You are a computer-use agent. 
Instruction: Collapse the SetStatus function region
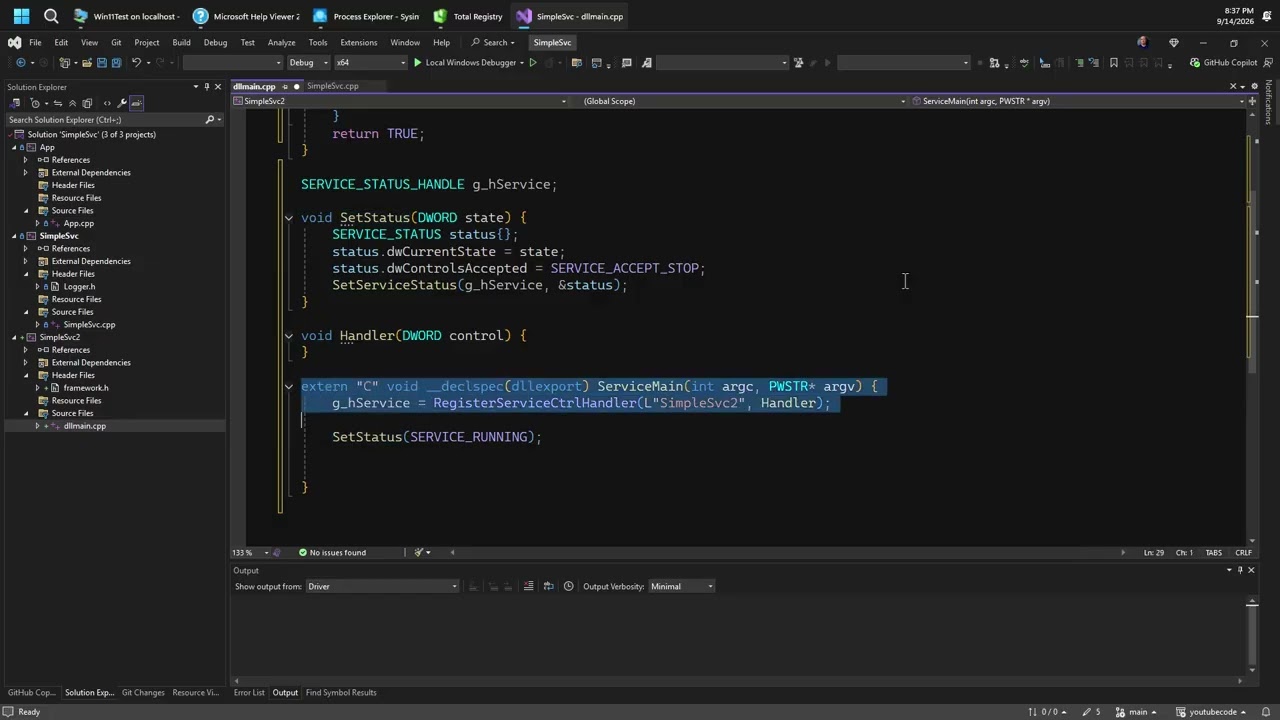point(289,218)
